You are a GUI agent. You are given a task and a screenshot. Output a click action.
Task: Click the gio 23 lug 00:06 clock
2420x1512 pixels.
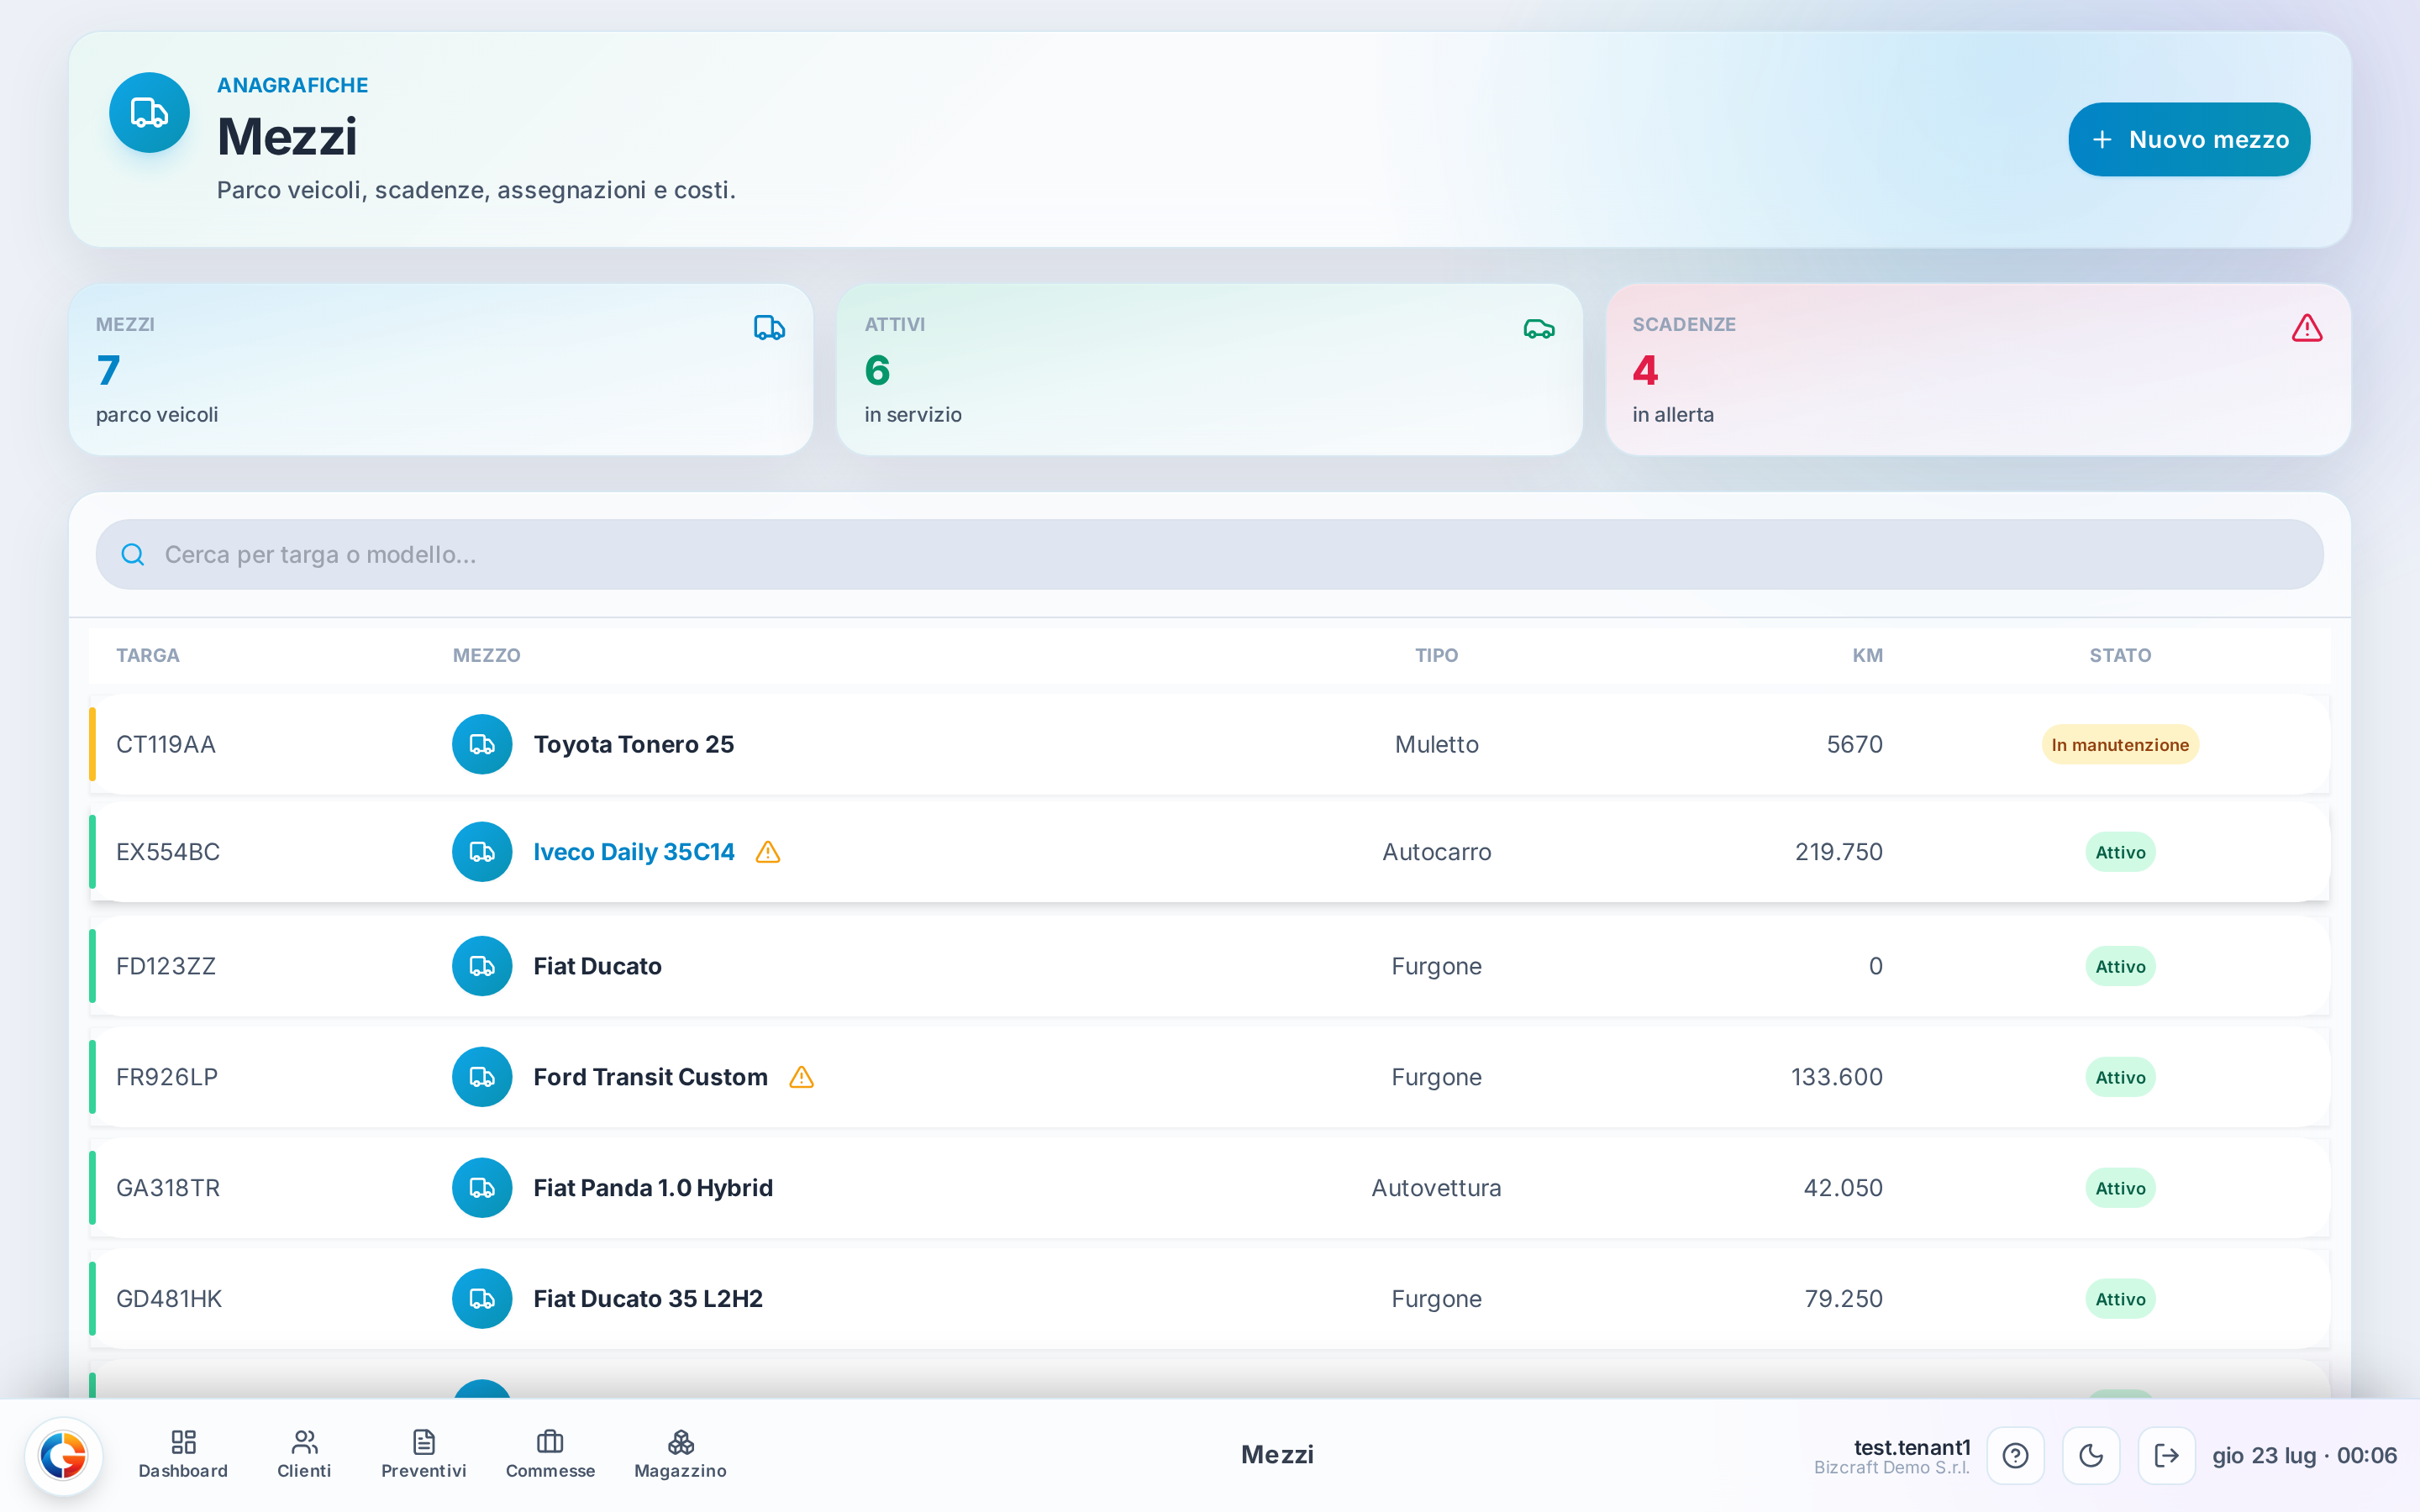(2304, 1456)
